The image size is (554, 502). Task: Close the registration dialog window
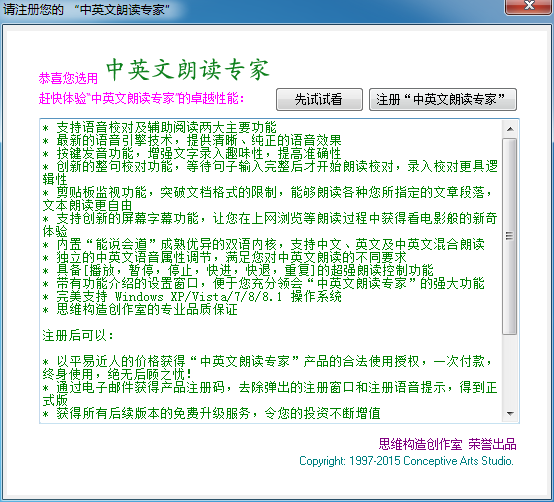[529, 6]
